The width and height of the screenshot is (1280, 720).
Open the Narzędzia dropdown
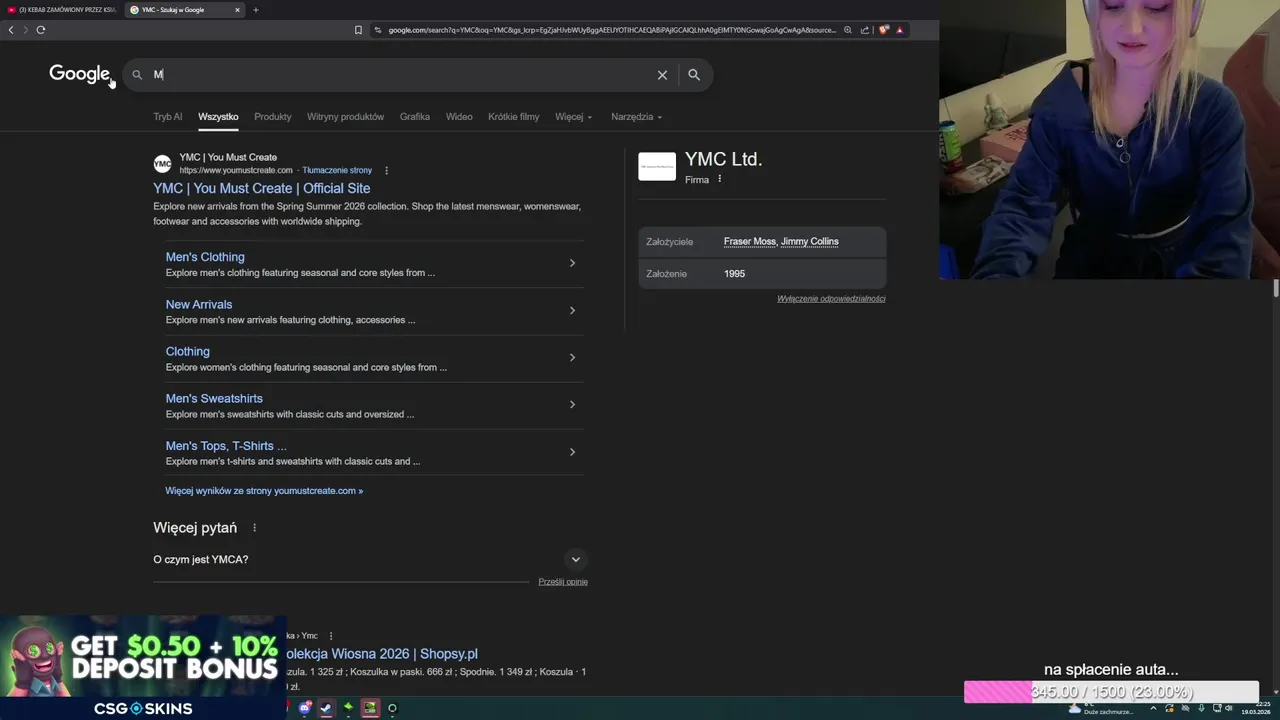tap(636, 117)
